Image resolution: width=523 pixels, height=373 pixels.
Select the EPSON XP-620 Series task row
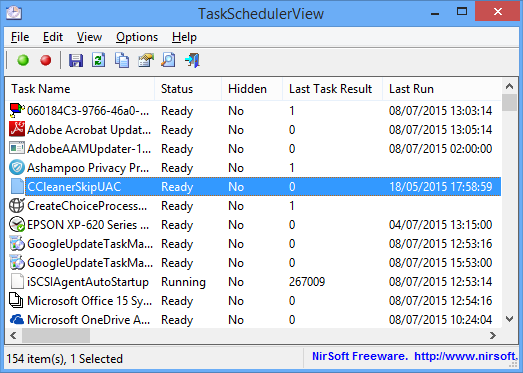tap(253, 225)
